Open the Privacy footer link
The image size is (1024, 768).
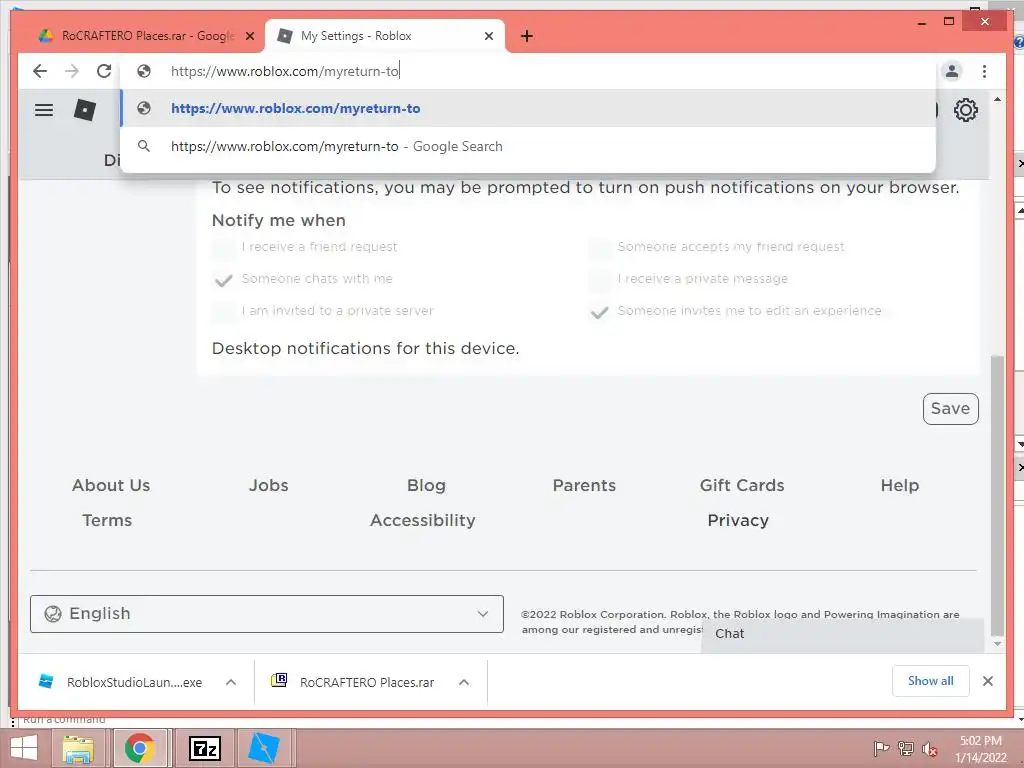coord(738,520)
